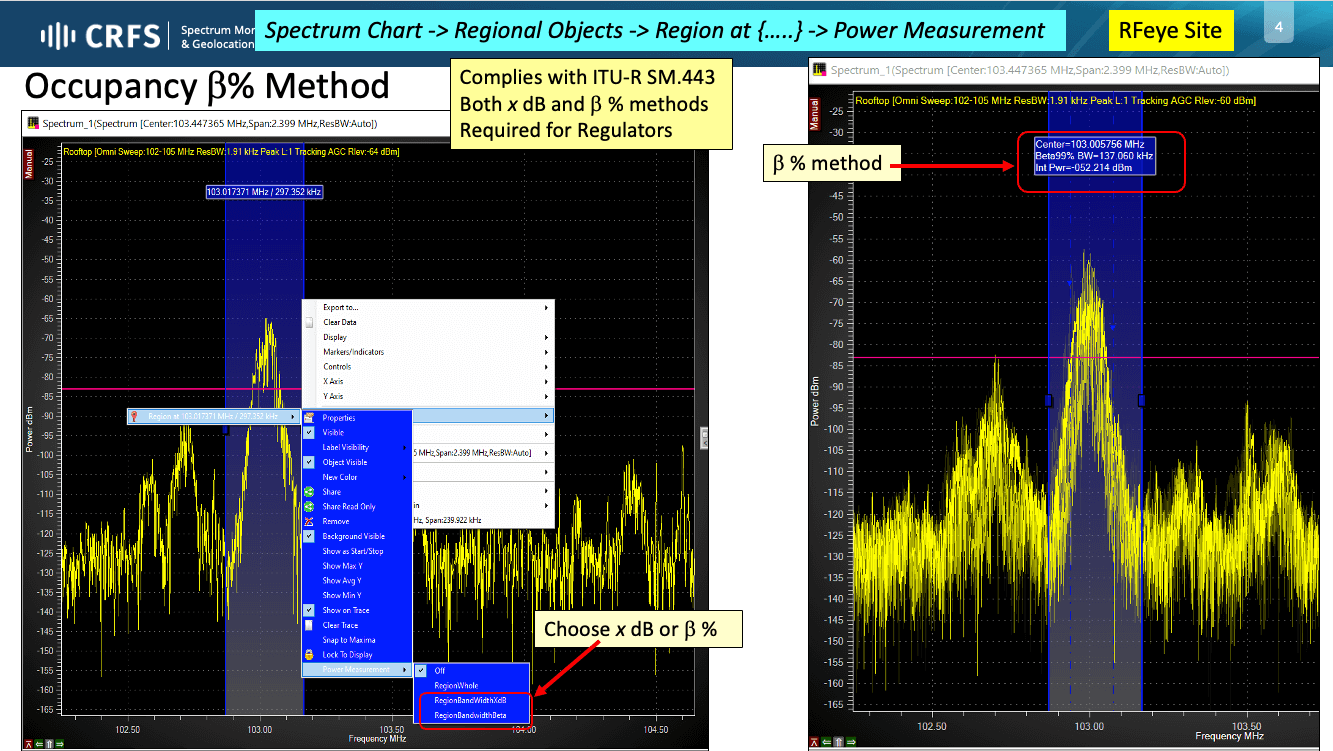Viewport: 1333px width, 751px height.
Task: Select Lock To Display with padlock icon
Action: click(x=356, y=654)
